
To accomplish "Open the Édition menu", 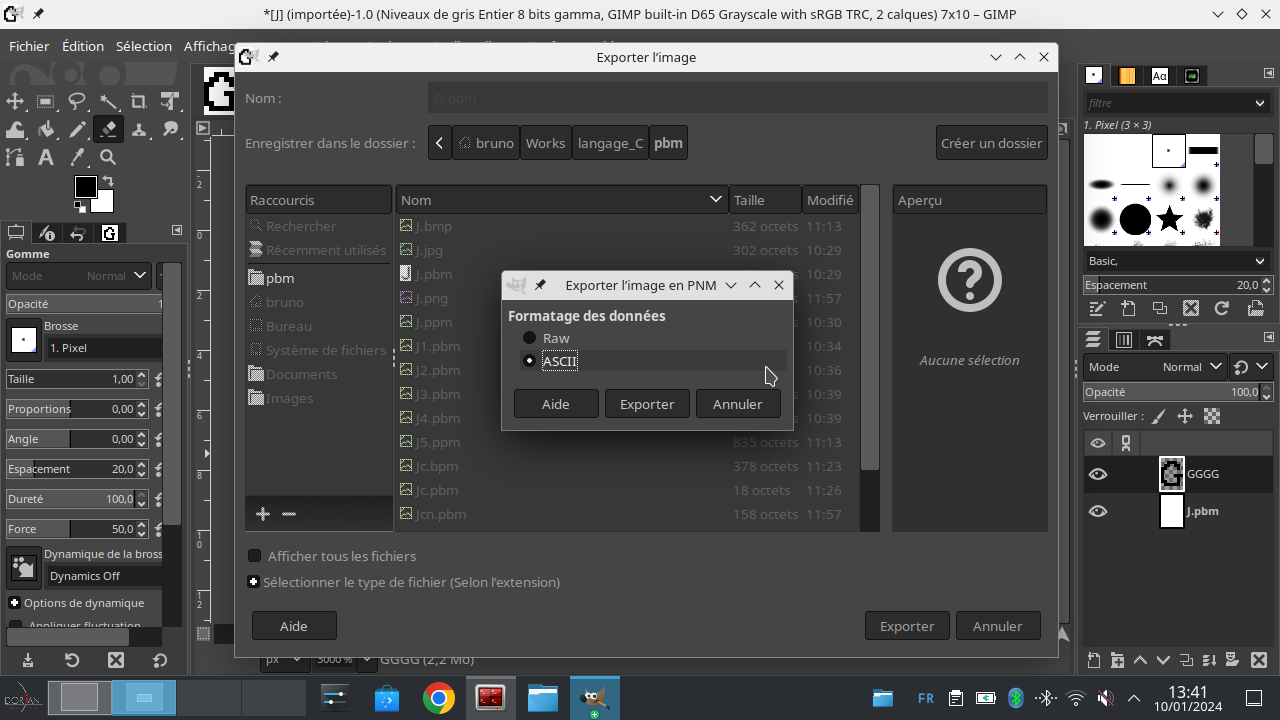I will point(82,46).
